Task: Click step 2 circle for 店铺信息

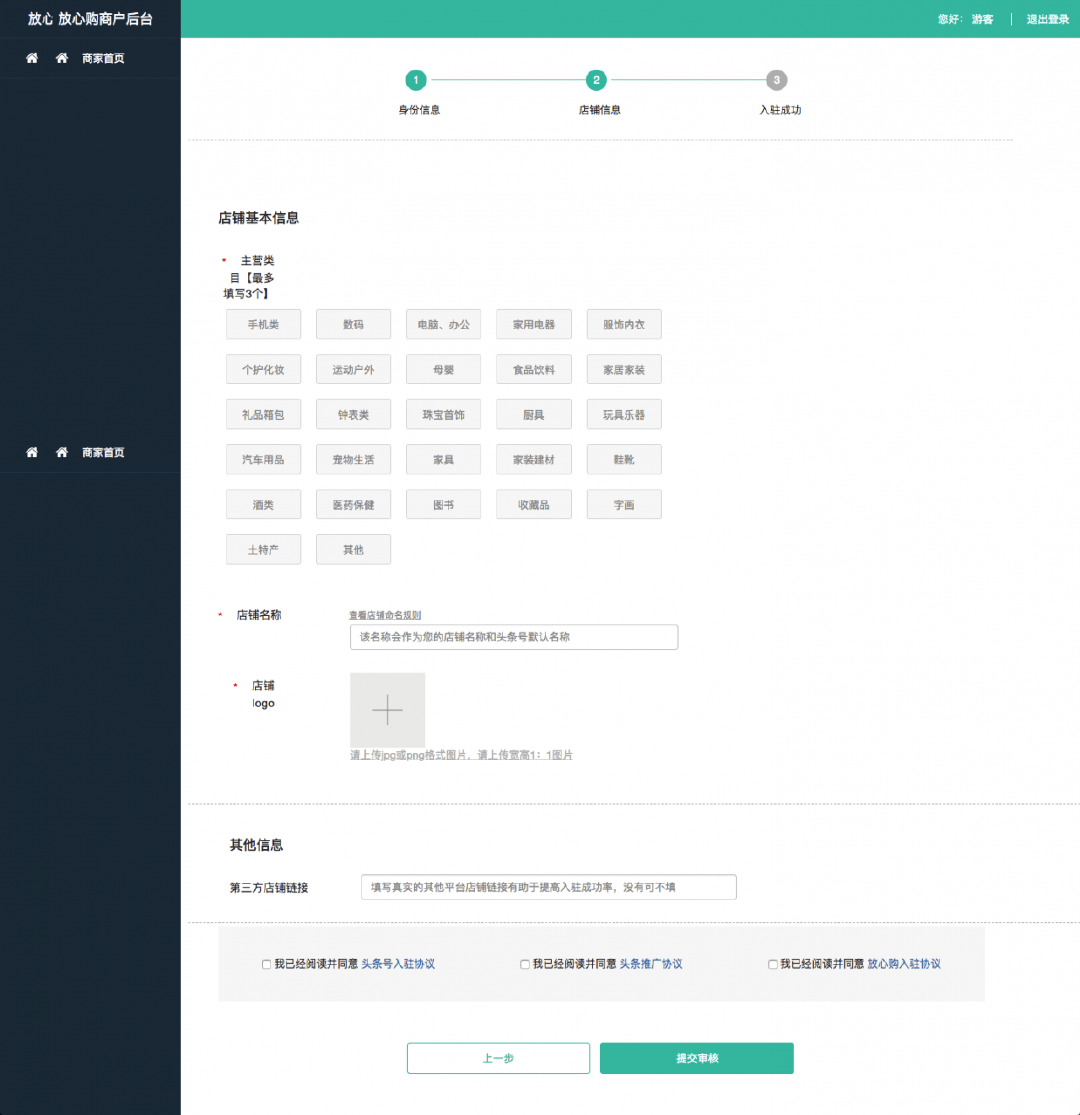Action: pyautogui.click(x=596, y=80)
